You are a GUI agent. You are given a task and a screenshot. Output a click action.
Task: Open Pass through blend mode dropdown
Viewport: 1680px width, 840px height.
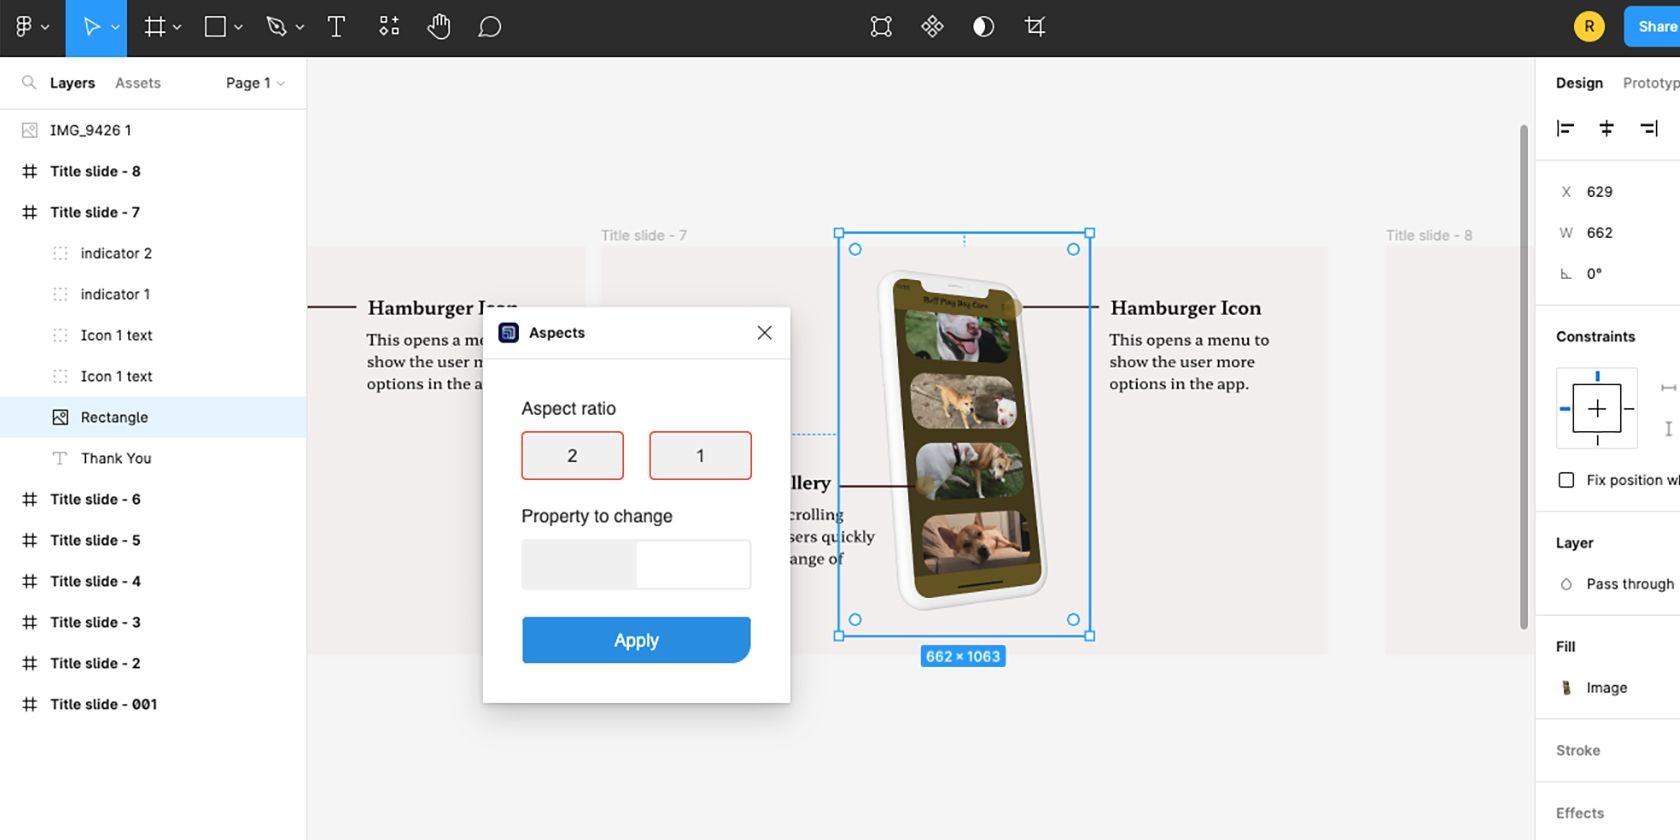pos(1629,584)
